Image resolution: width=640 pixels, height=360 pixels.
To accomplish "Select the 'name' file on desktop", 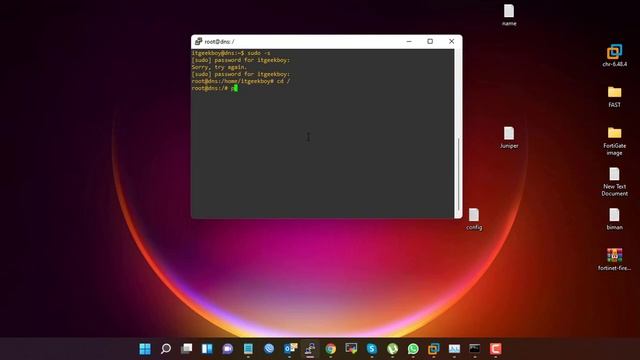I will click(x=509, y=15).
